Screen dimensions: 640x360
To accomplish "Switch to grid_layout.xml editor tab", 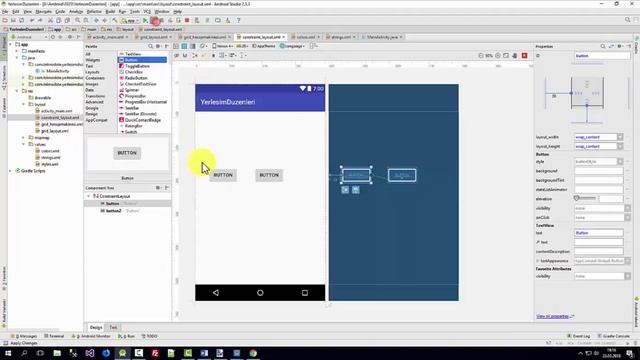I will [x=153, y=37].
